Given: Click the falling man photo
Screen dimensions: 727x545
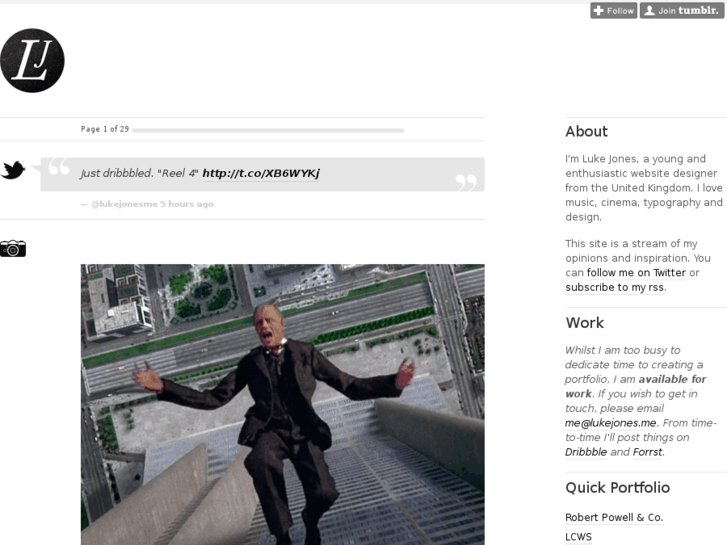Looking at the screenshot, I should tap(283, 404).
